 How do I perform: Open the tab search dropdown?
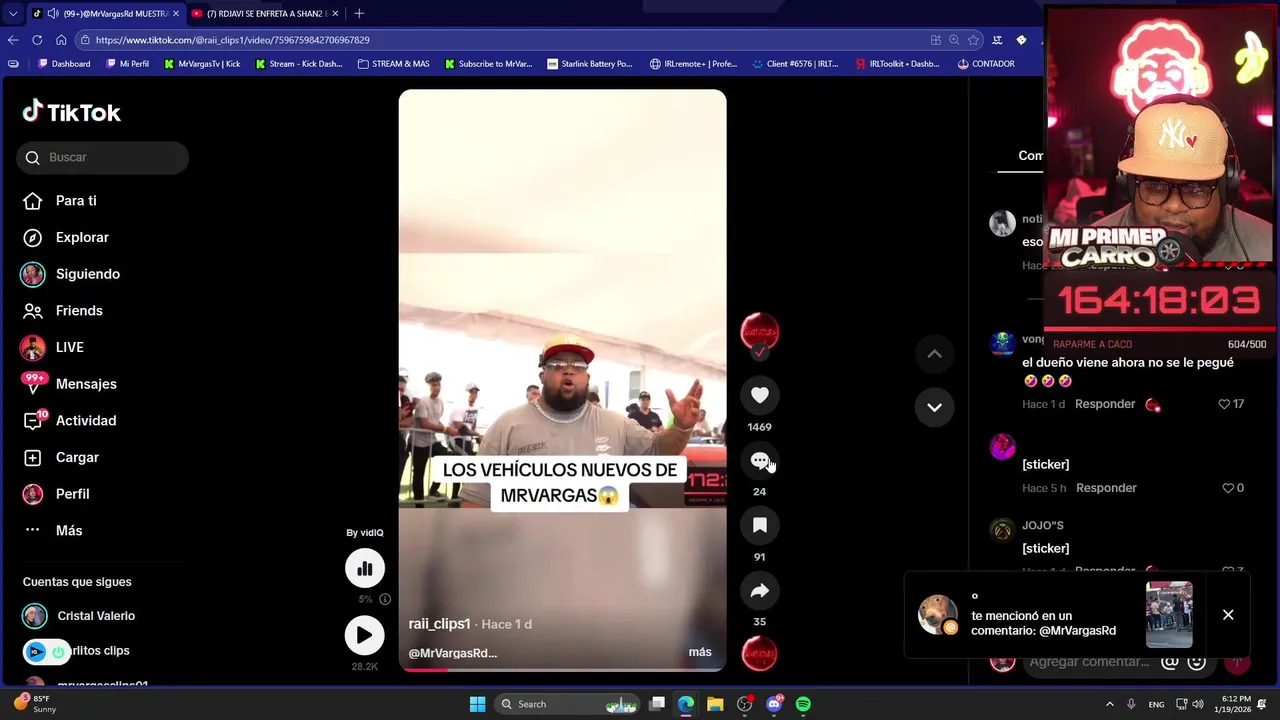pyautogui.click(x=12, y=13)
